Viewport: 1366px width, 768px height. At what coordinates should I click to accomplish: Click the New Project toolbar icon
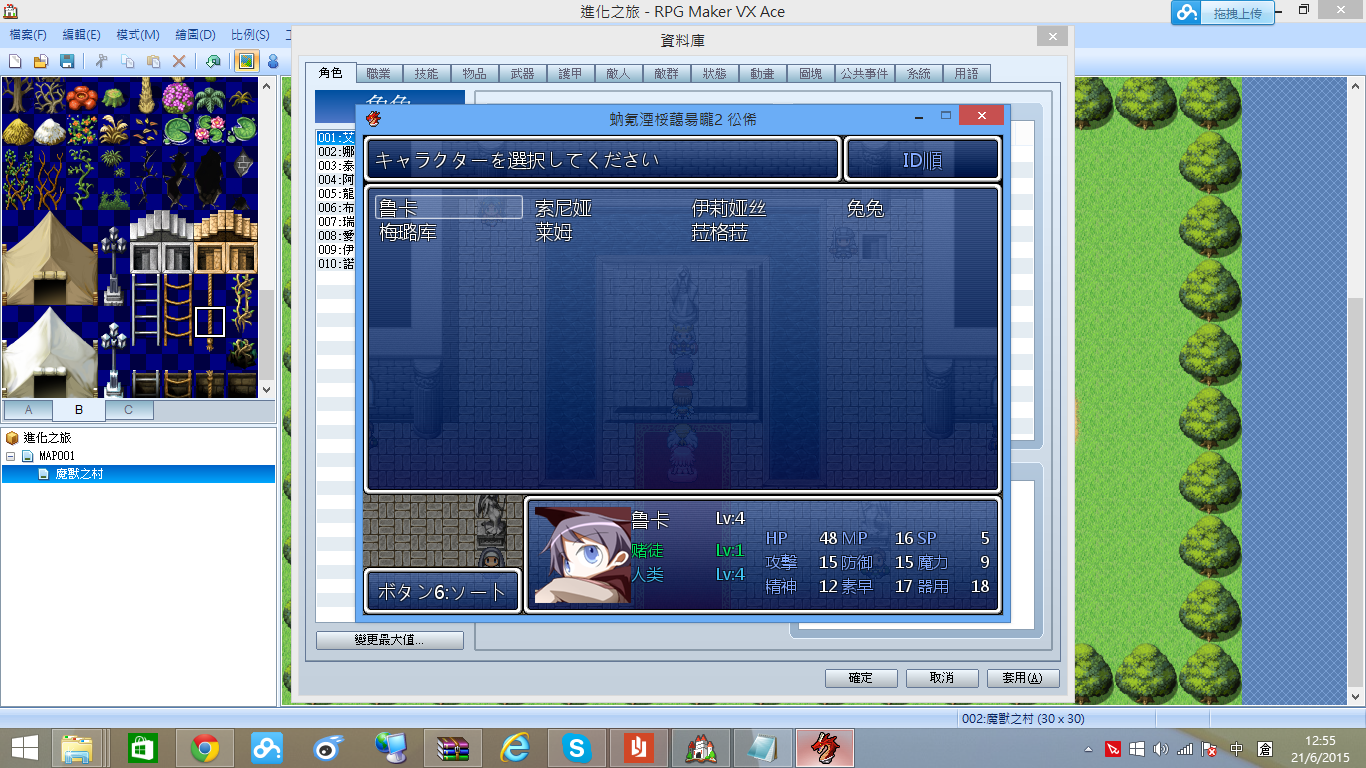click(15, 61)
